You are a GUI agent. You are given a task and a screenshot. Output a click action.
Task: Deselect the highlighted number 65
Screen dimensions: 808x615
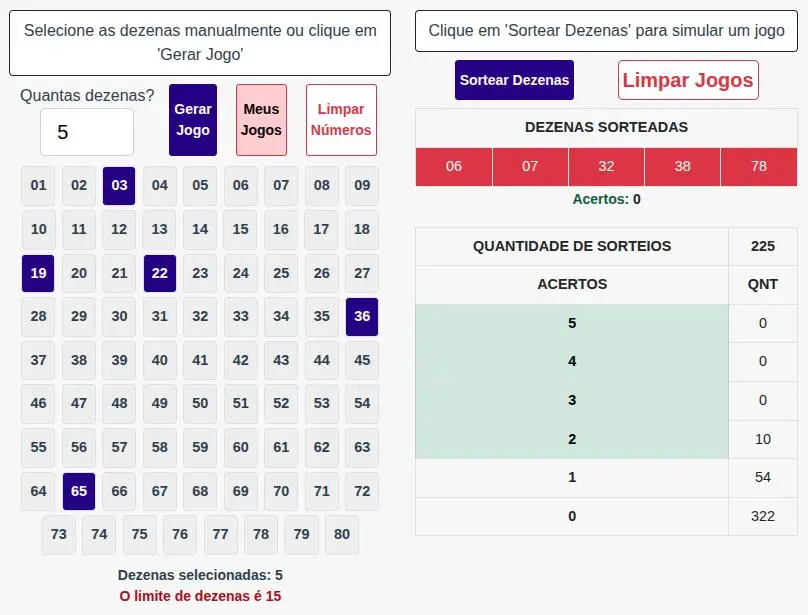[79, 491]
